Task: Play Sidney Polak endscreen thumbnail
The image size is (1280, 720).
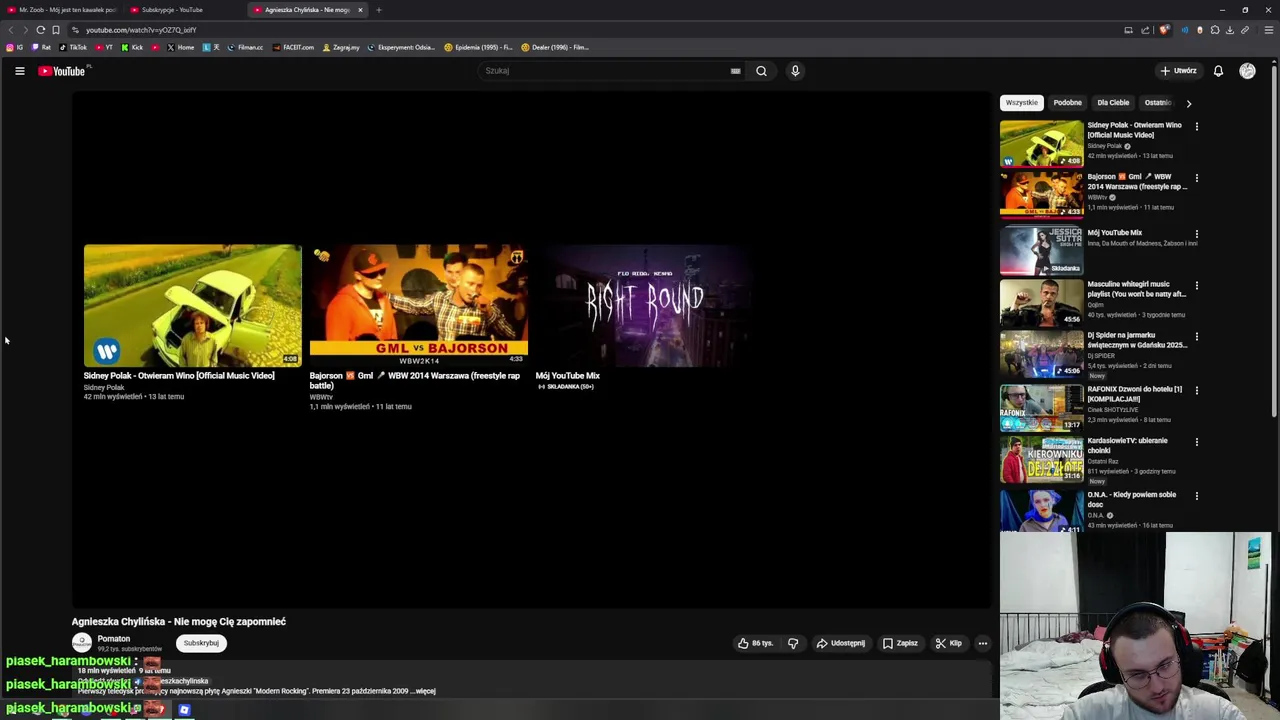Action: coord(192,306)
